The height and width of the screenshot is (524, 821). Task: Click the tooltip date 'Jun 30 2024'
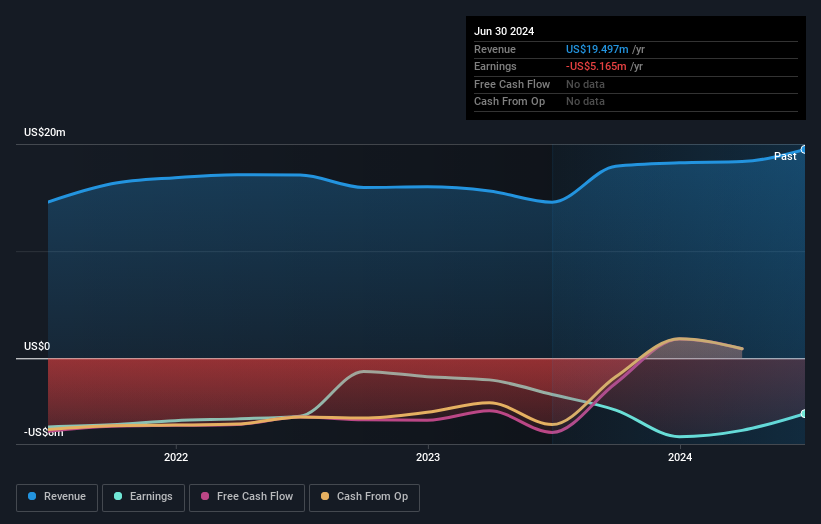tap(504, 31)
